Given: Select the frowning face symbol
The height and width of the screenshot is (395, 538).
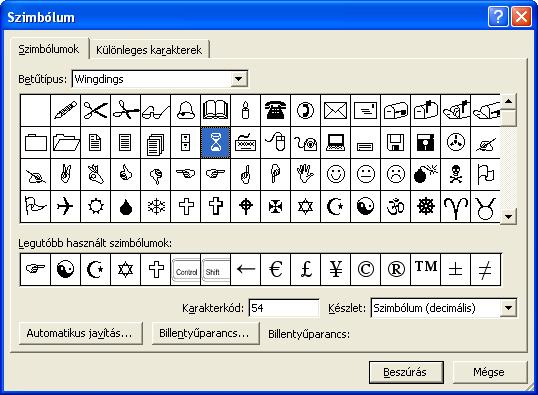Looking at the screenshot, I should [396, 174].
